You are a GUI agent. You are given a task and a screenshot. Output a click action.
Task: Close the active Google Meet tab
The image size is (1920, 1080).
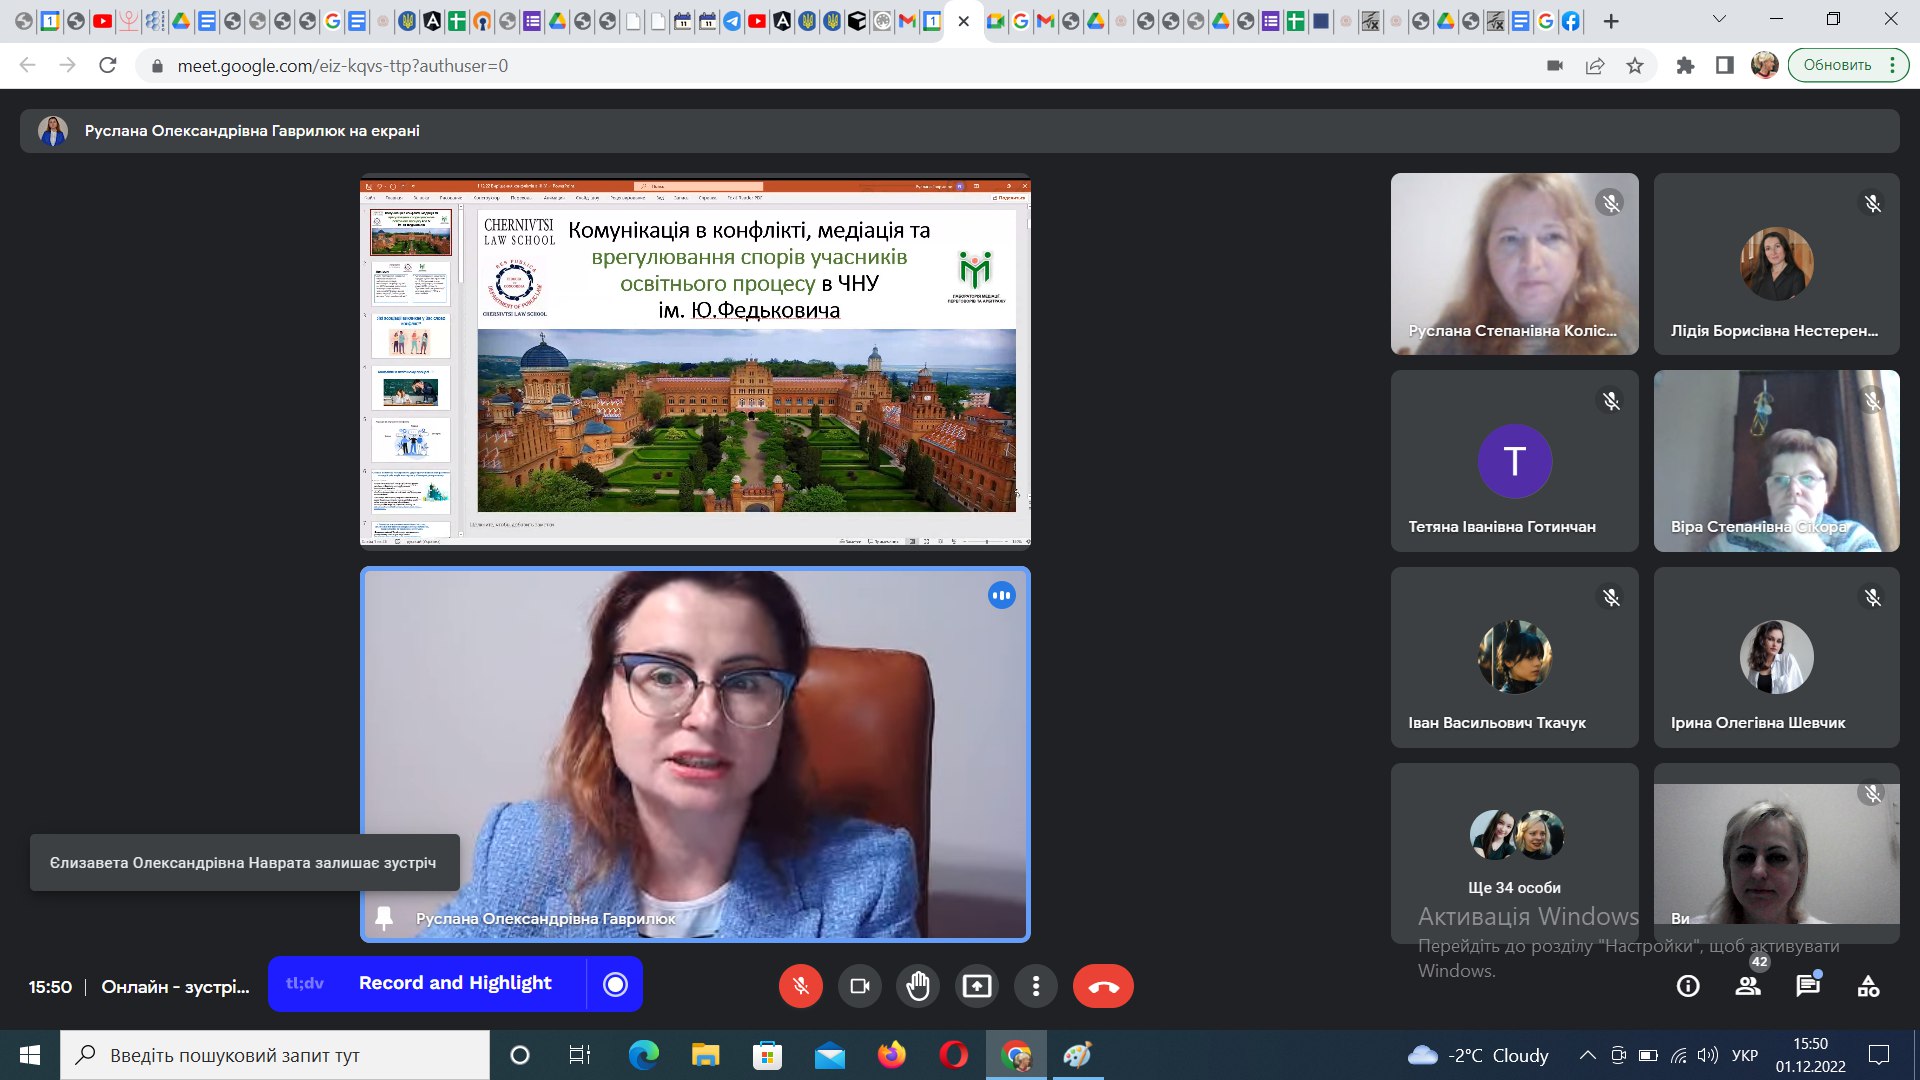(963, 21)
